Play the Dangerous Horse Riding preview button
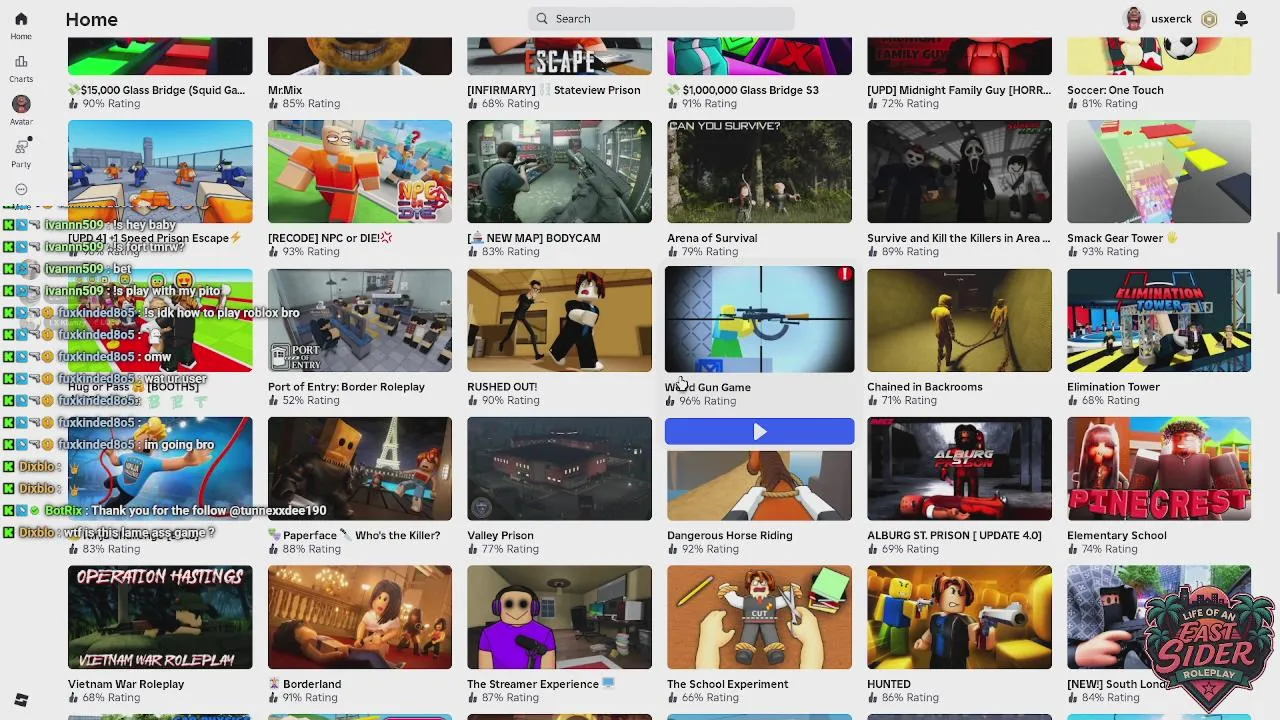 [x=759, y=432]
